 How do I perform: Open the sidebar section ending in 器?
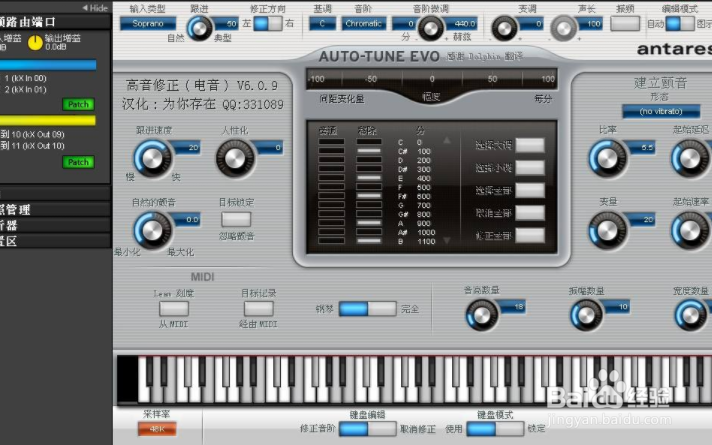(x=55, y=225)
